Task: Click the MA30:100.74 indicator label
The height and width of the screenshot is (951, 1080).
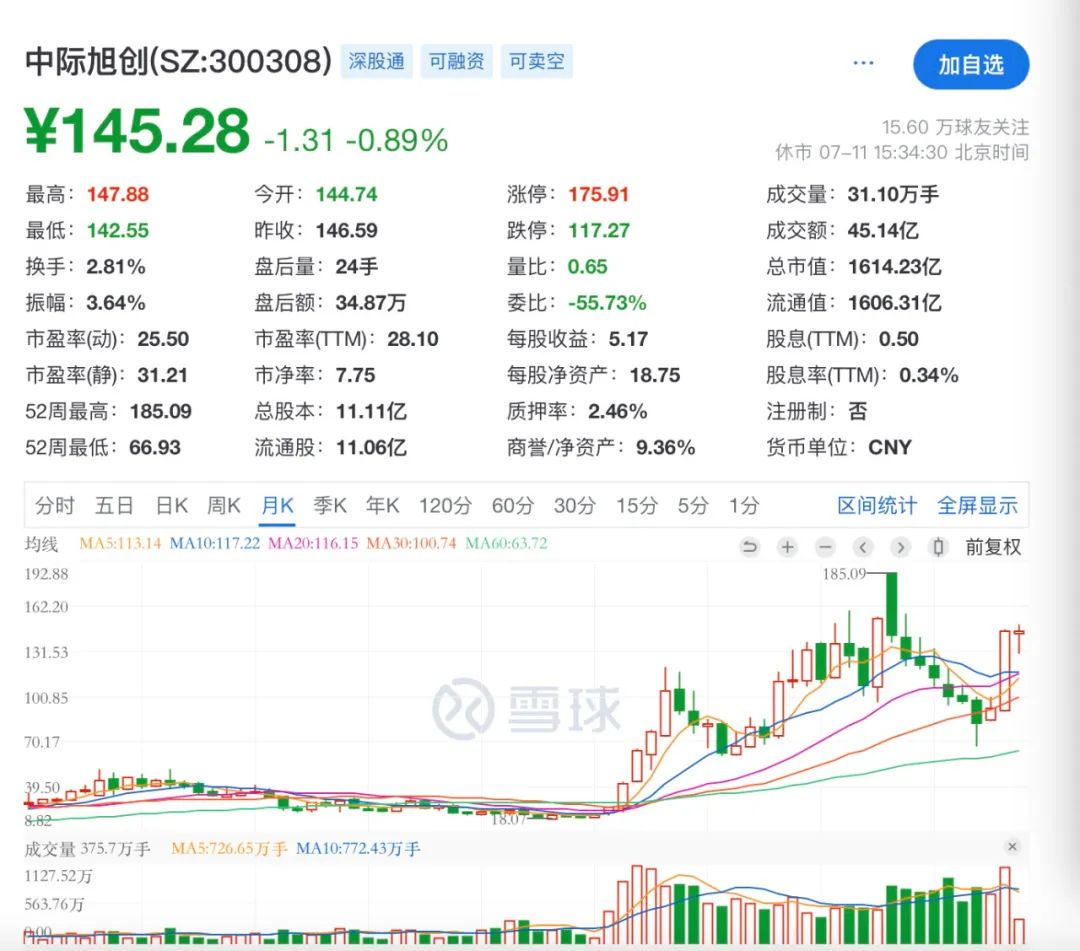Action: point(411,543)
